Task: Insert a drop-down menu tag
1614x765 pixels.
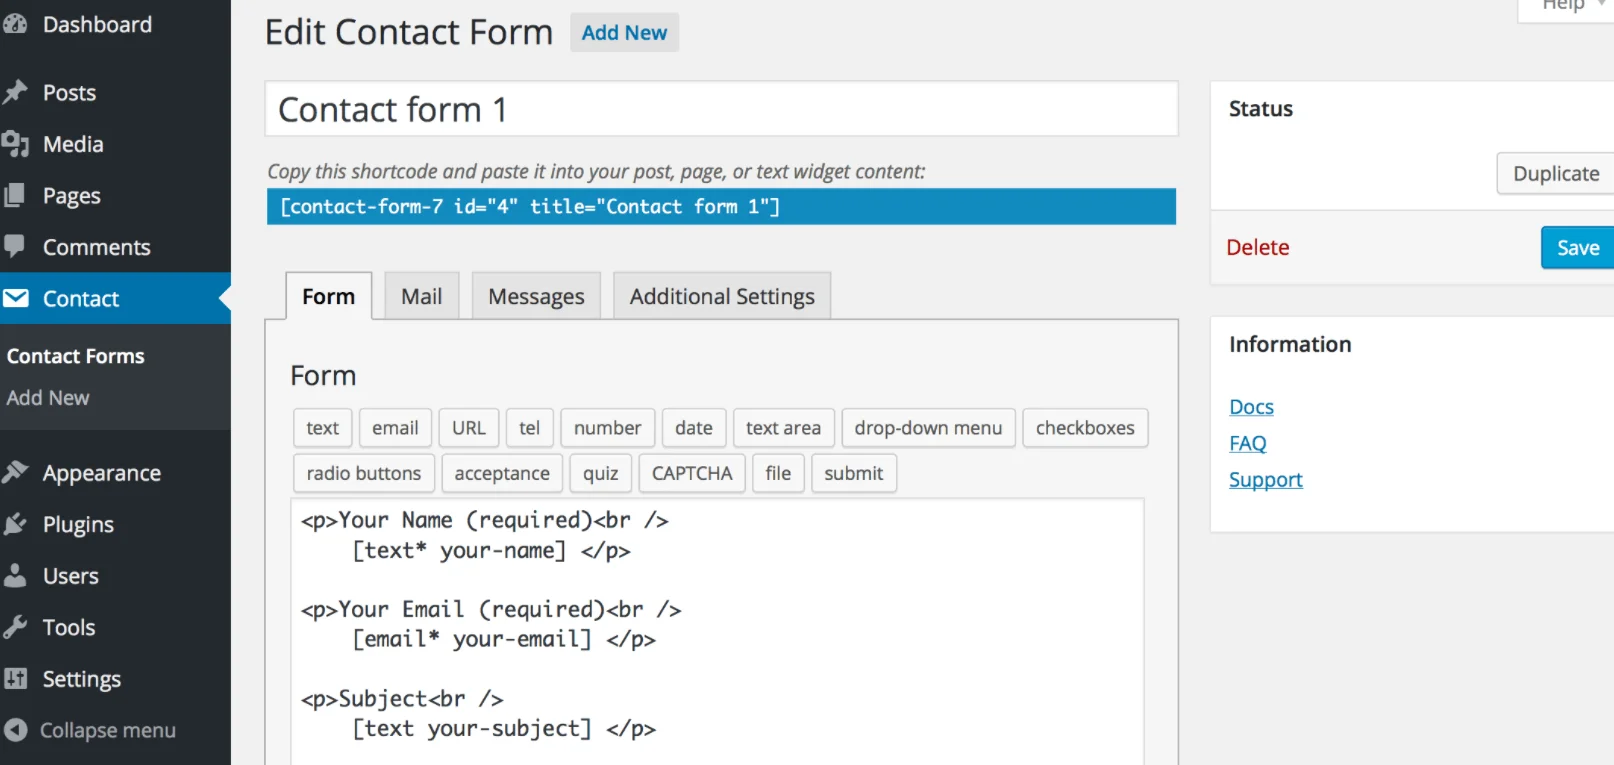Action: (929, 428)
